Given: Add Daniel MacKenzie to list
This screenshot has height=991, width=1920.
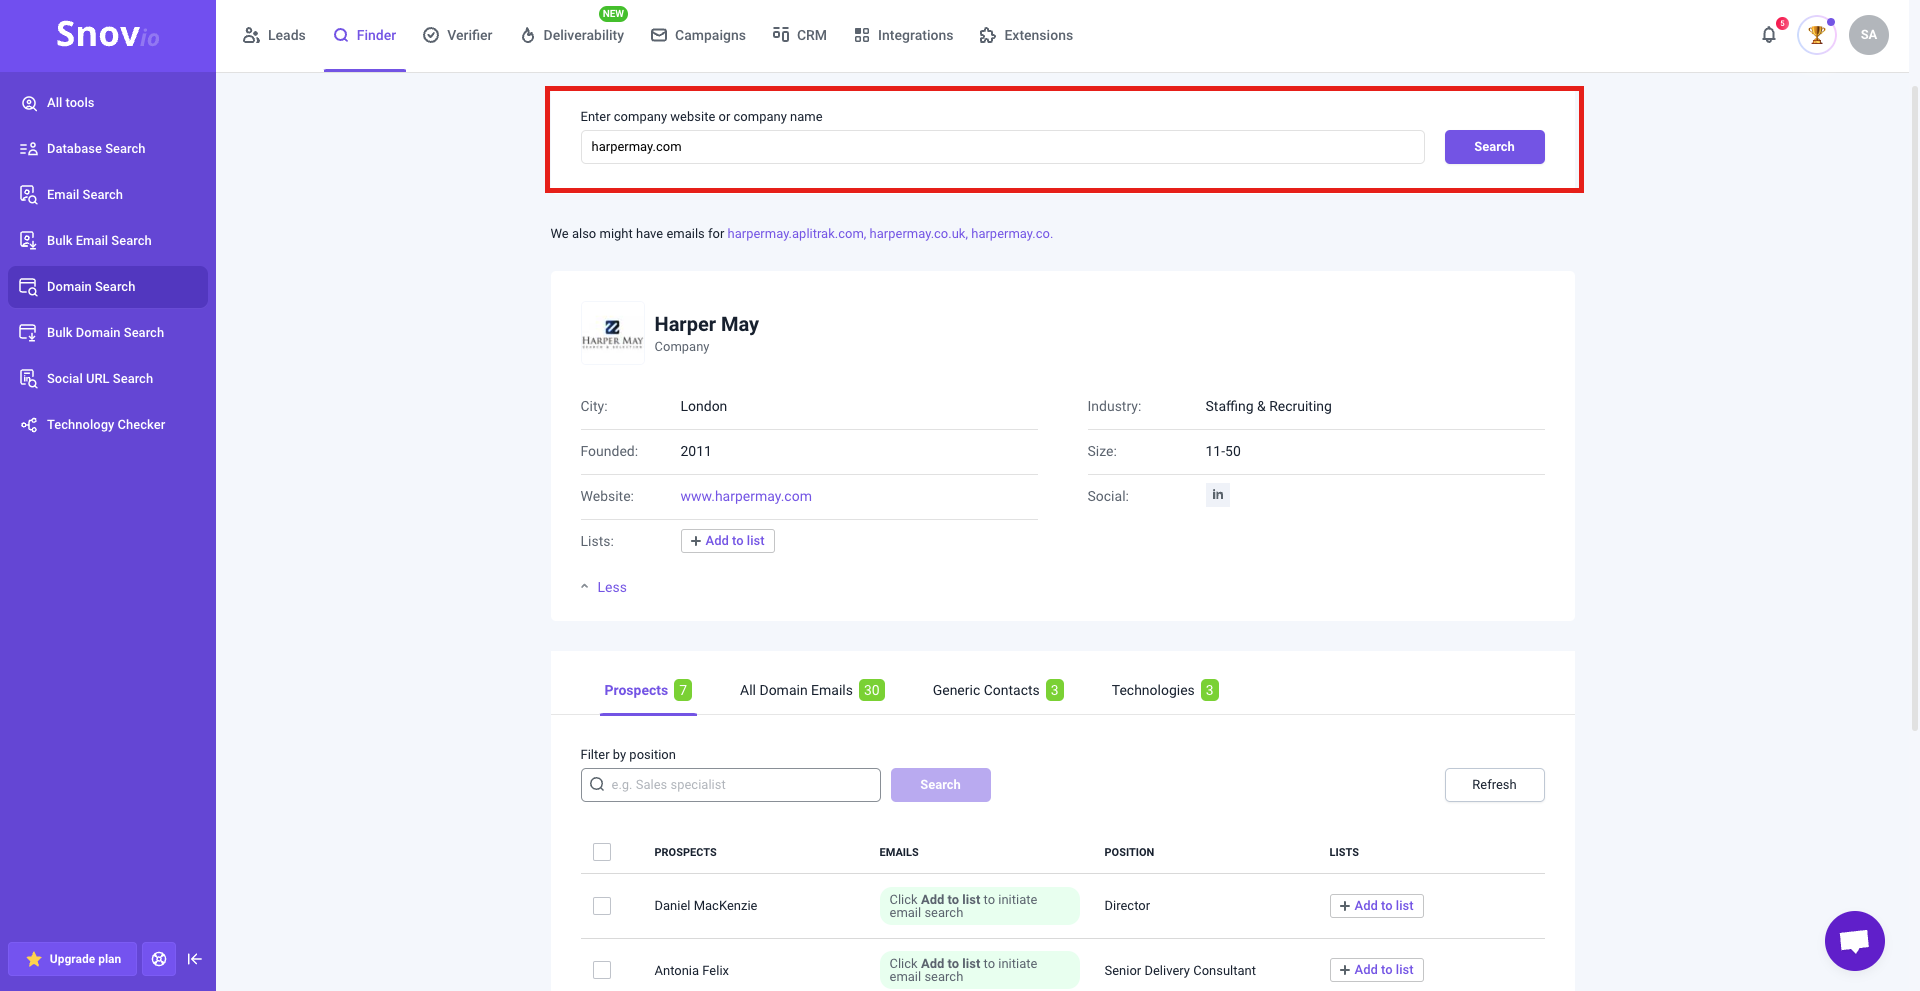Looking at the screenshot, I should [1376, 906].
